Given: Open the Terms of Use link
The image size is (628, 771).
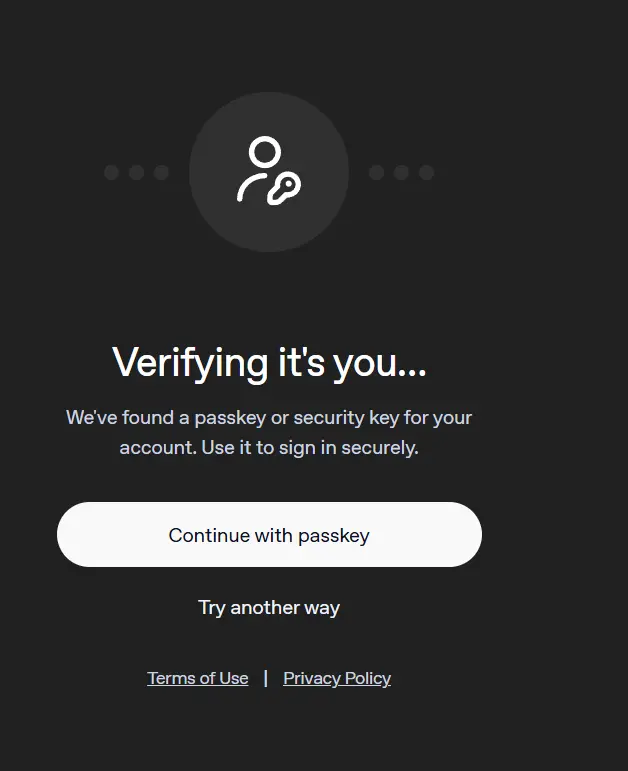Looking at the screenshot, I should click(x=198, y=679).
